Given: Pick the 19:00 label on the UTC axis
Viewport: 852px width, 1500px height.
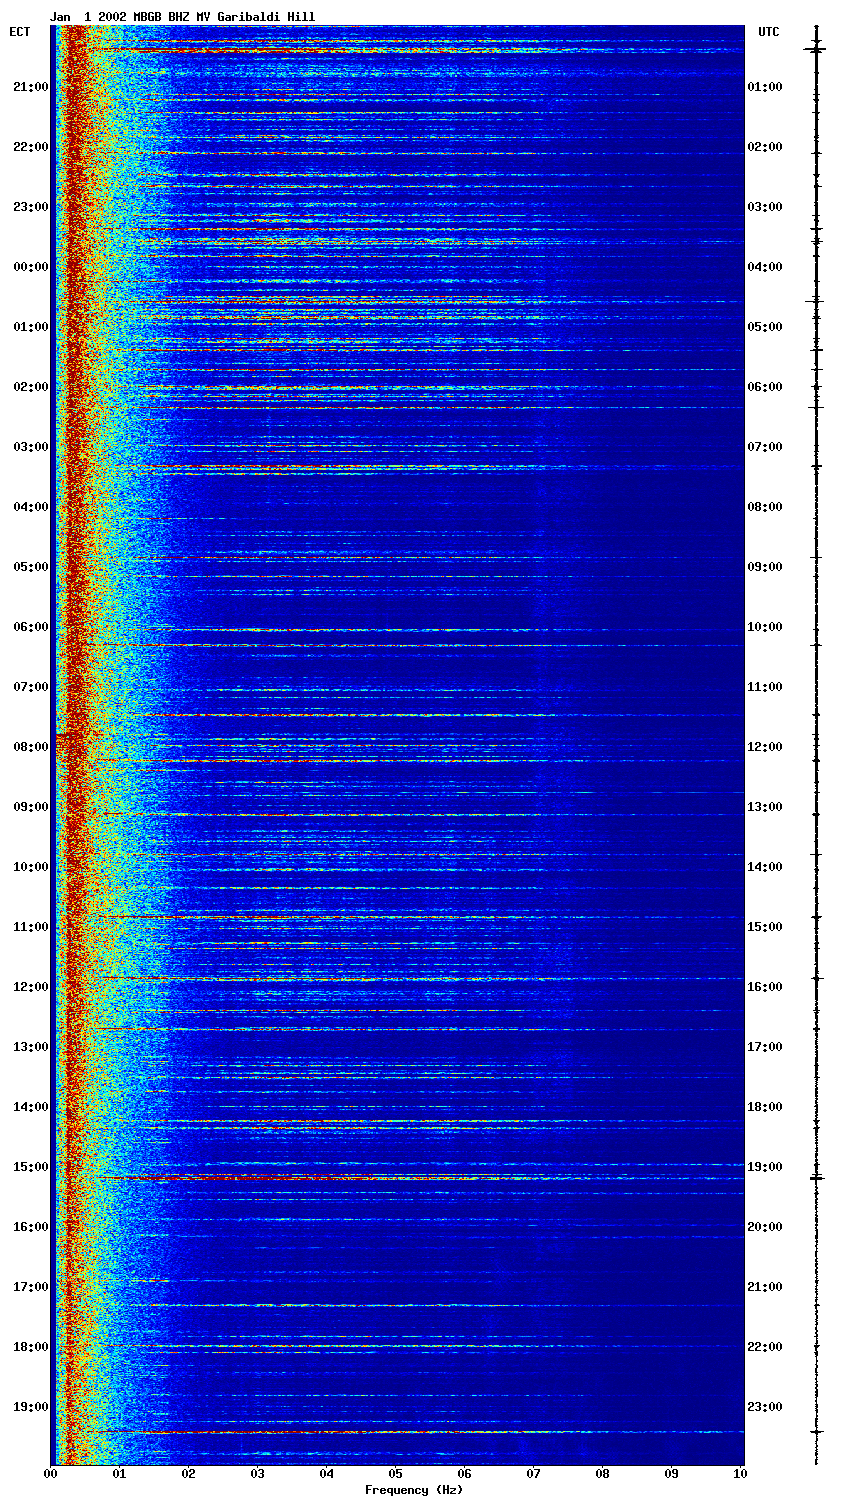Looking at the screenshot, I should pos(765,1167).
